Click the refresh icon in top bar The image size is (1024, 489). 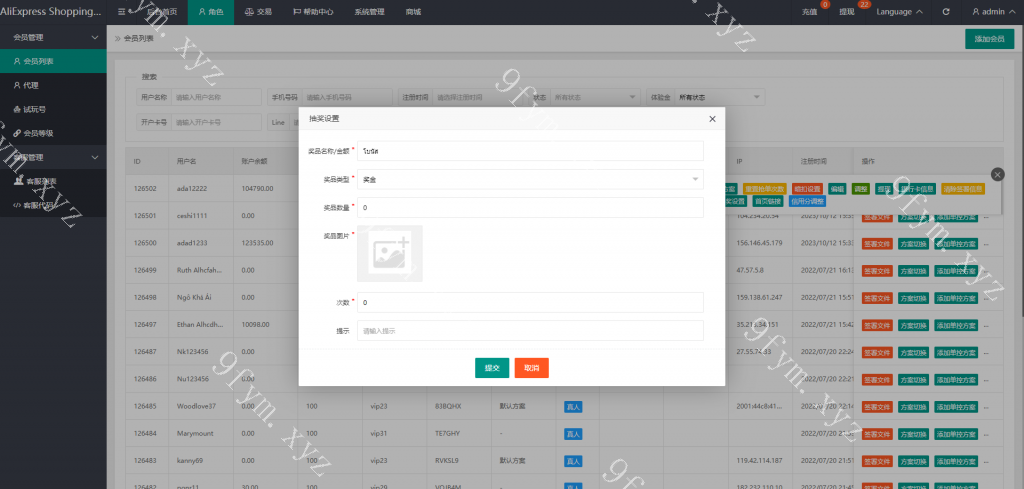tap(946, 12)
